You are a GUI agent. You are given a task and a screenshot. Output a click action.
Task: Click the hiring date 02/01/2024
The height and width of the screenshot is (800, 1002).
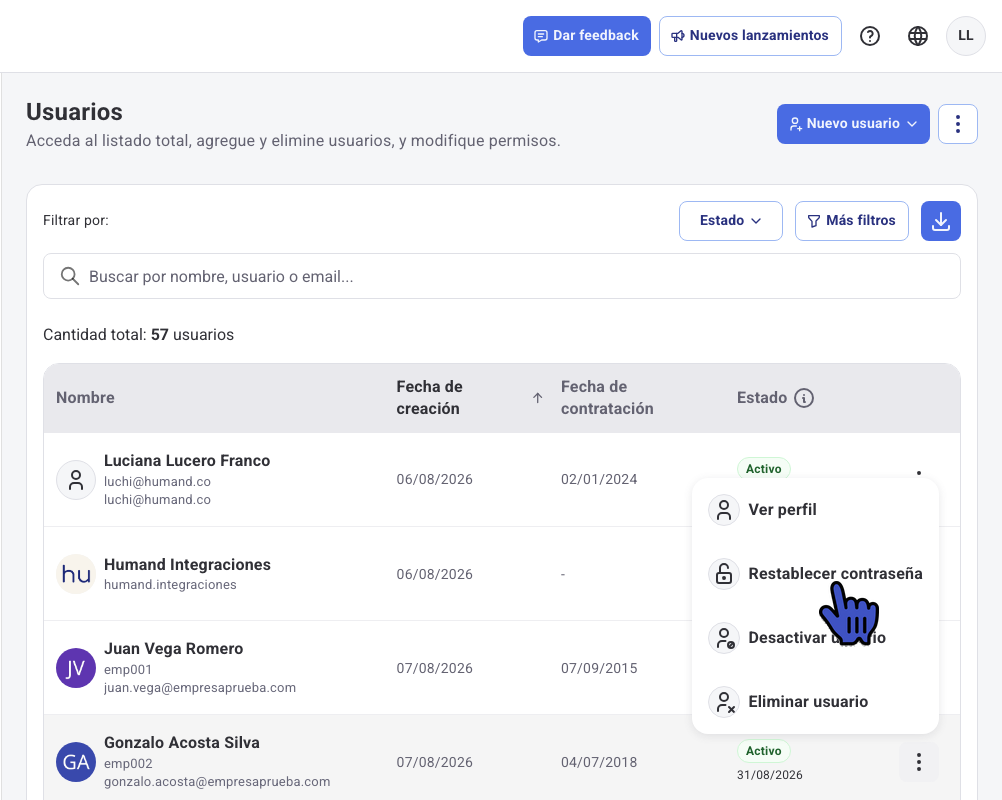(599, 479)
